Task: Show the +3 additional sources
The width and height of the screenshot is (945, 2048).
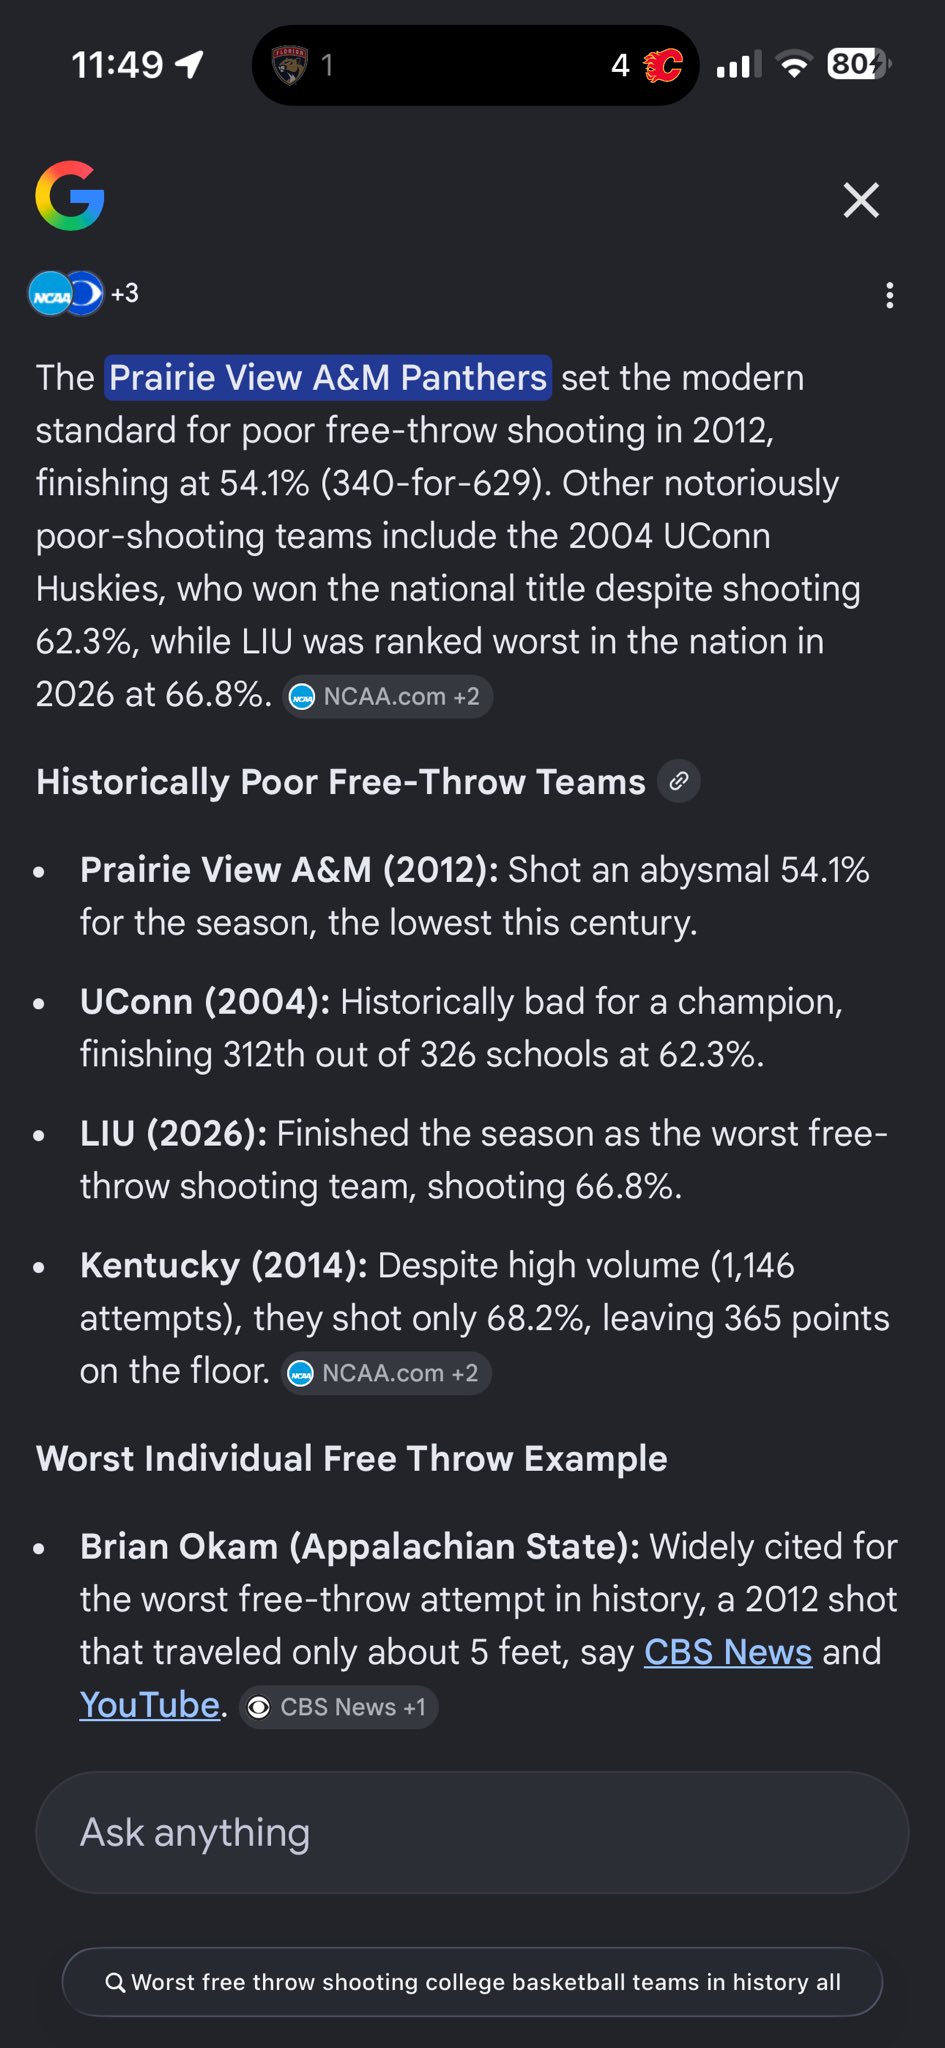Action: tap(125, 294)
